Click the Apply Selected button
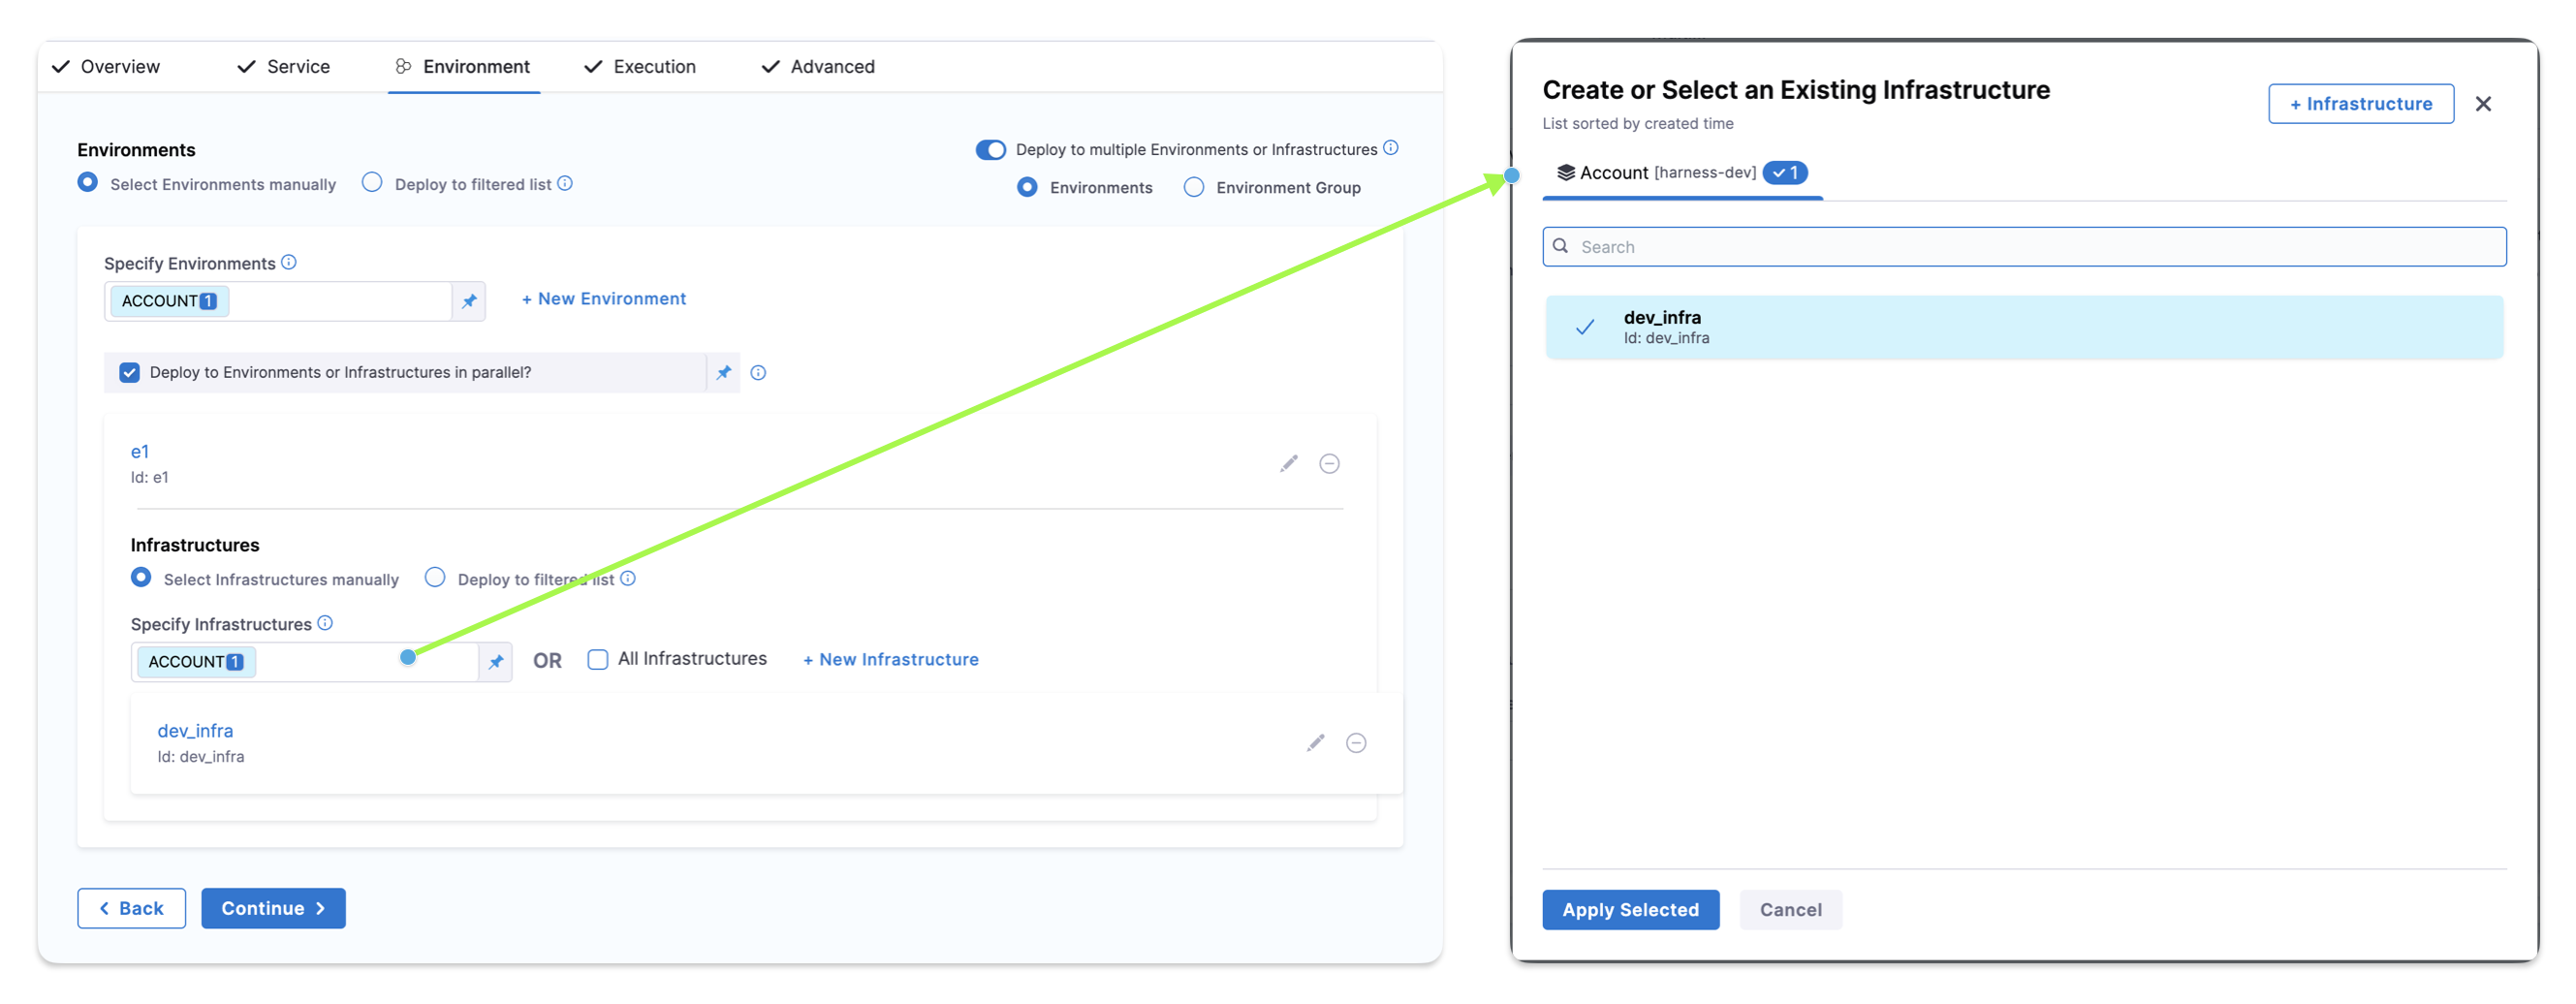Image resolution: width=2576 pixels, height=1004 pixels. [x=1630, y=910]
